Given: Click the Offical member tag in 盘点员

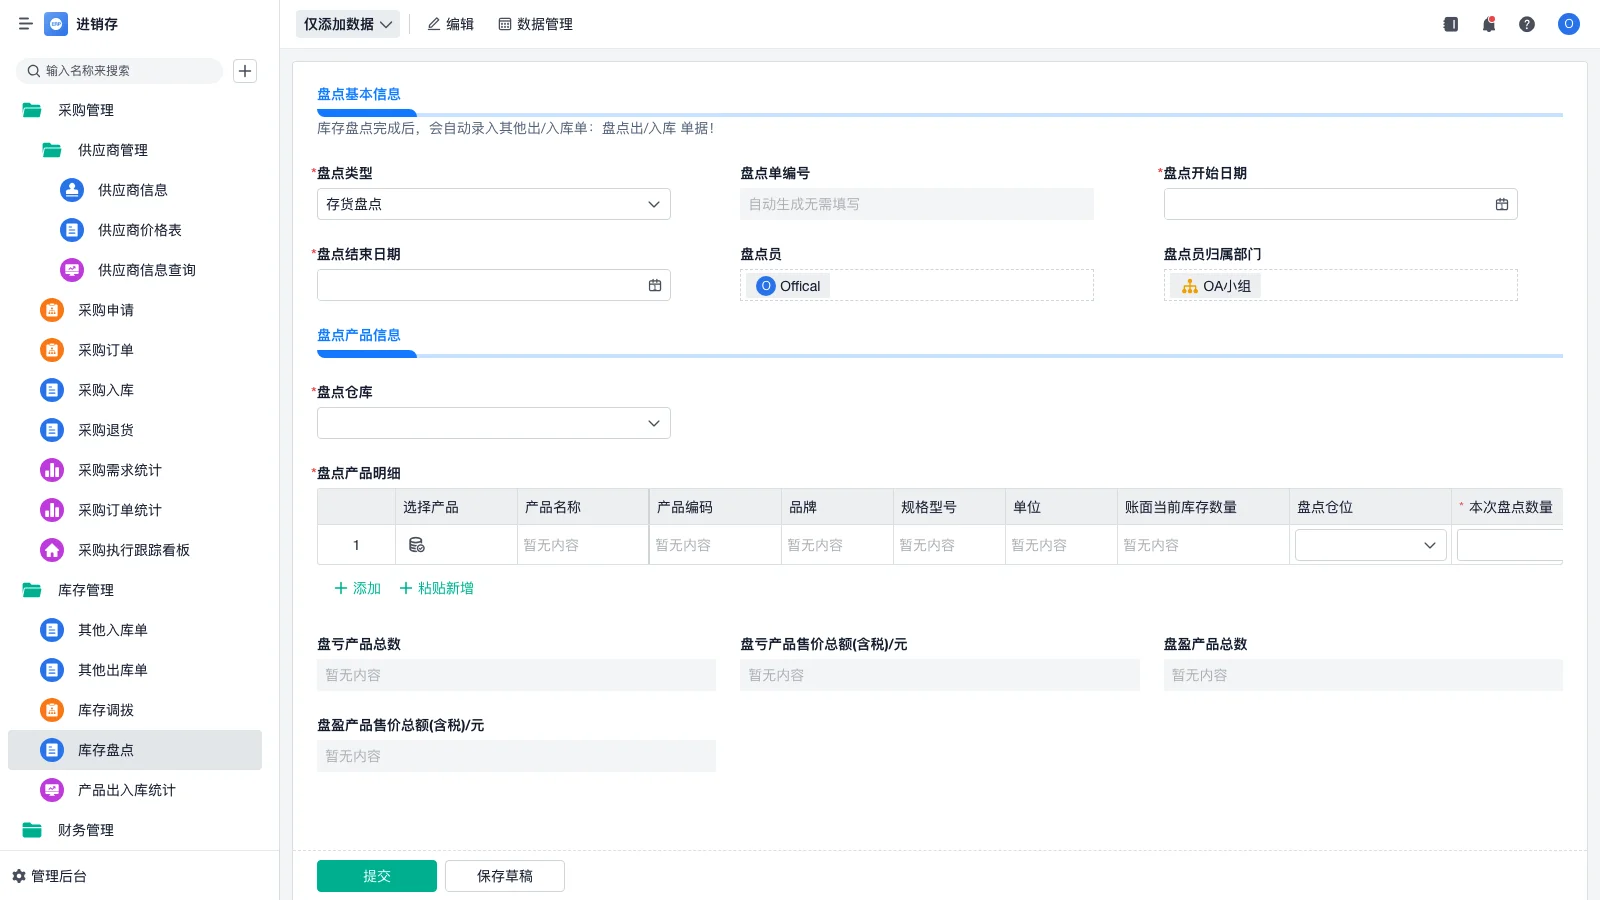Looking at the screenshot, I should pyautogui.click(x=789, y=286).
